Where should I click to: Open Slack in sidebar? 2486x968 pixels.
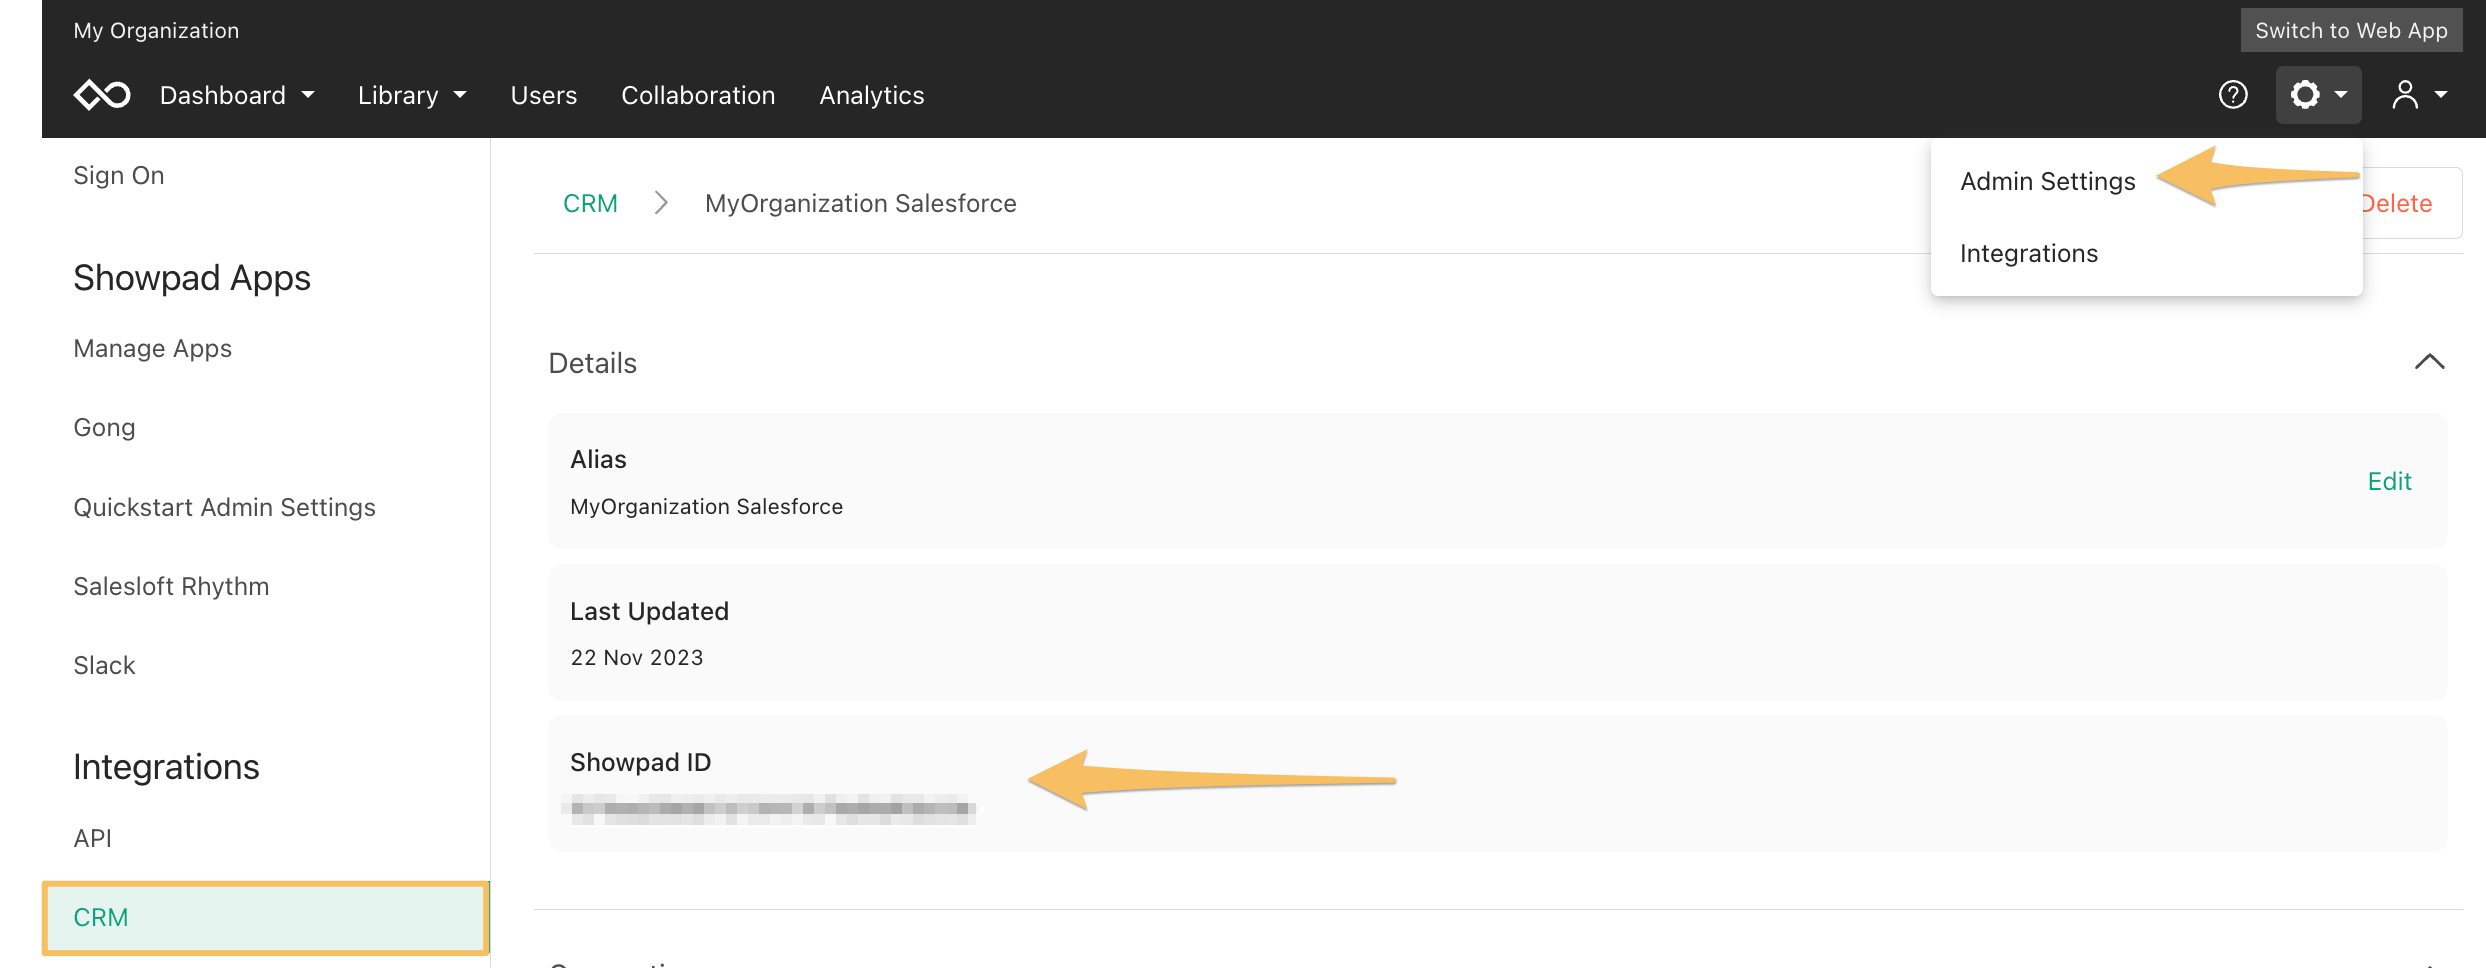click(104, 665)
